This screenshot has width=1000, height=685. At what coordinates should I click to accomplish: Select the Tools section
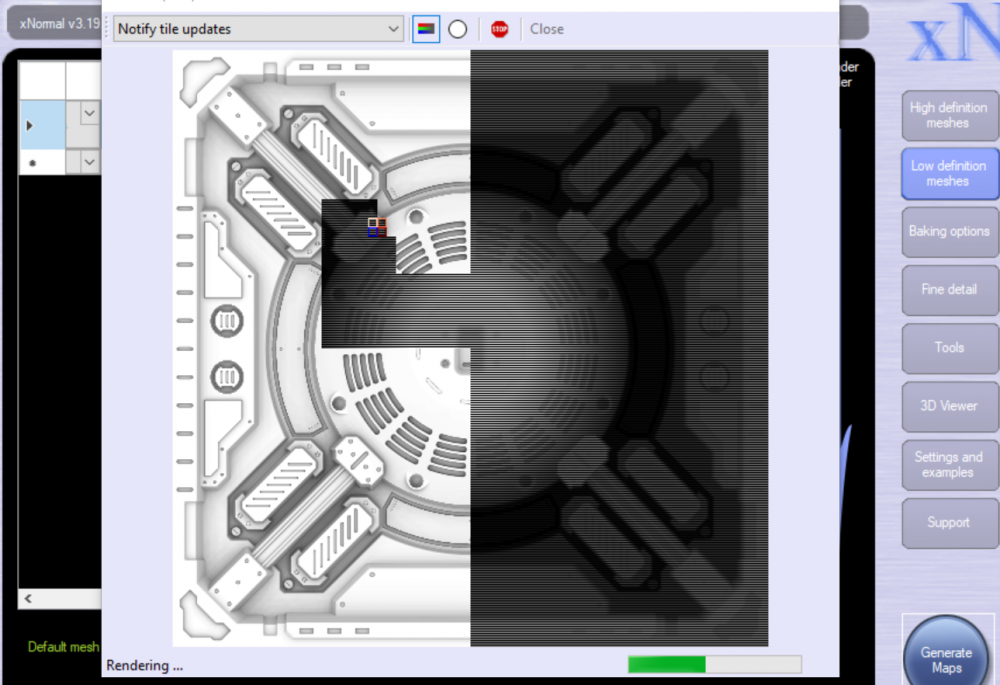[948, 347]
